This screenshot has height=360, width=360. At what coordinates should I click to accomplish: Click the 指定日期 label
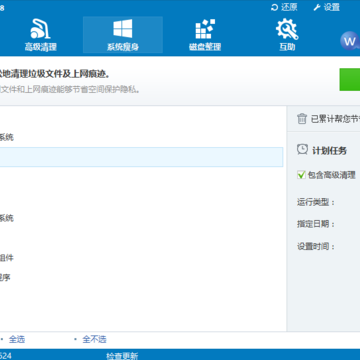(316, 224)
